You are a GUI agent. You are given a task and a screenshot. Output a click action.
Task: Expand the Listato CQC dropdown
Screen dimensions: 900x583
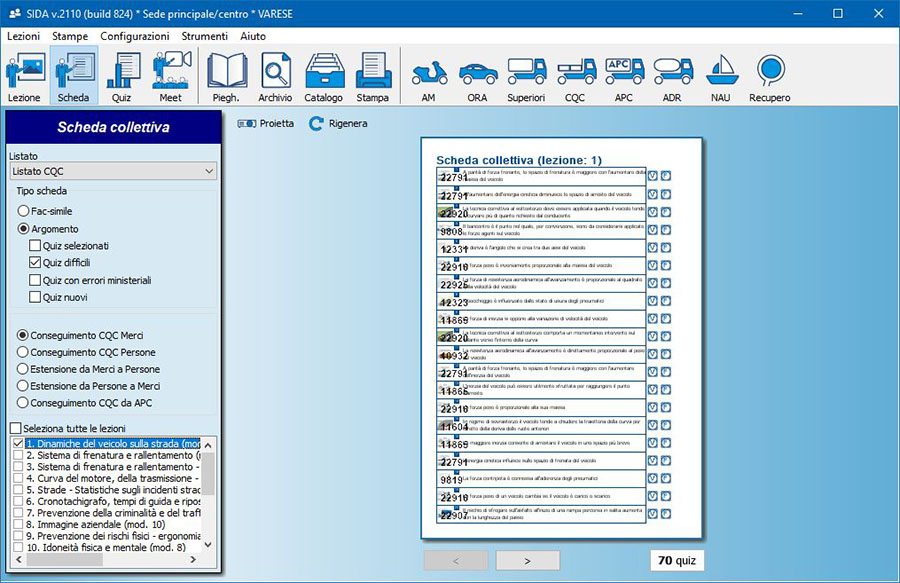point(208,172)
